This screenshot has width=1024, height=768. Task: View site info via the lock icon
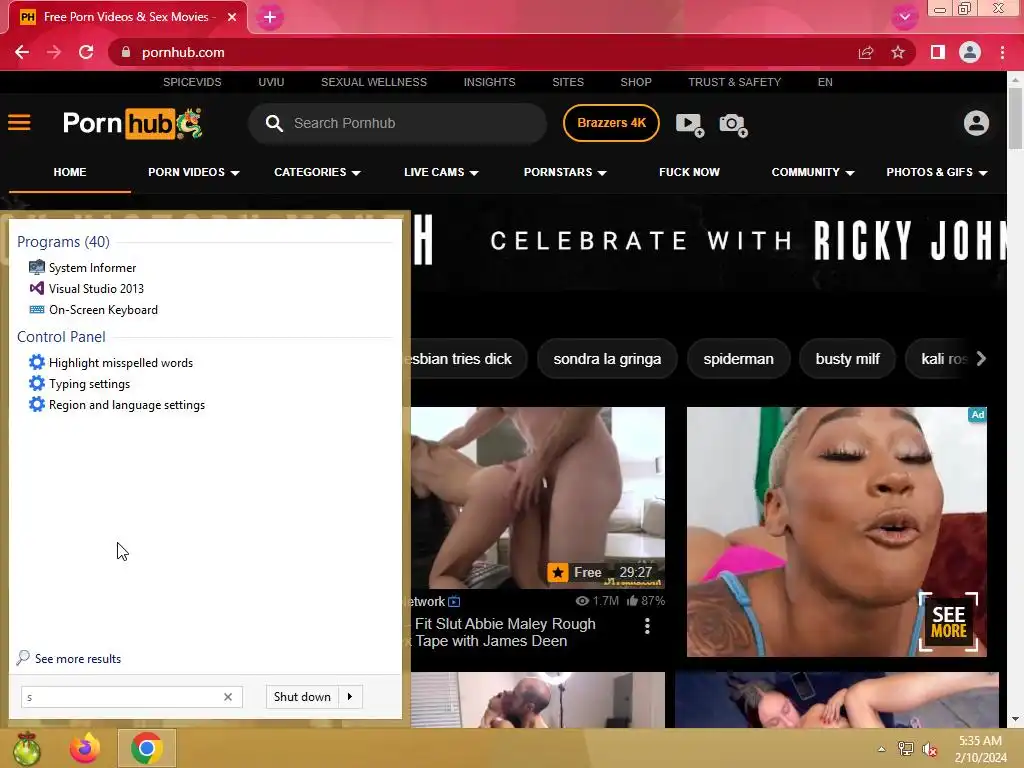pos(126,52)
